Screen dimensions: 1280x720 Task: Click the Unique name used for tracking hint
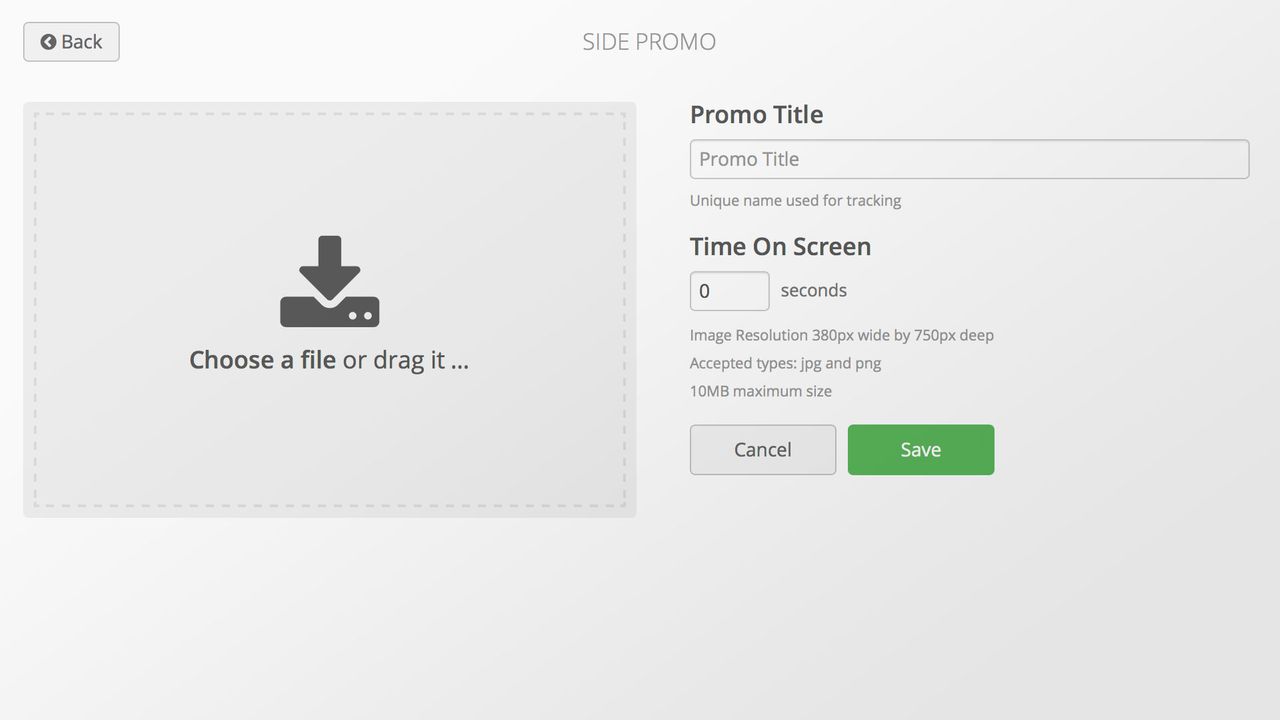795,200
